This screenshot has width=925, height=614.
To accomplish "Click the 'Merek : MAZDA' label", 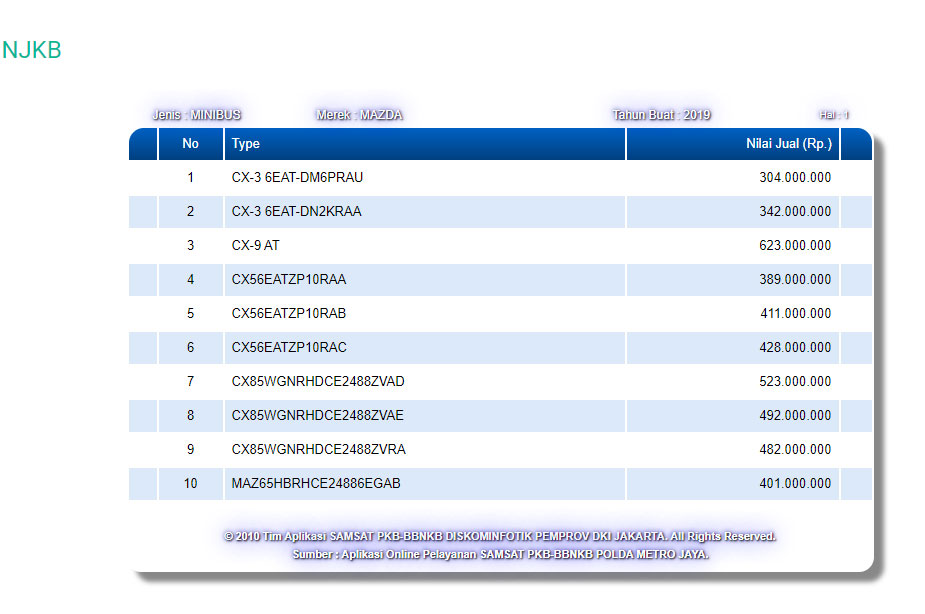I will point(359,115).
